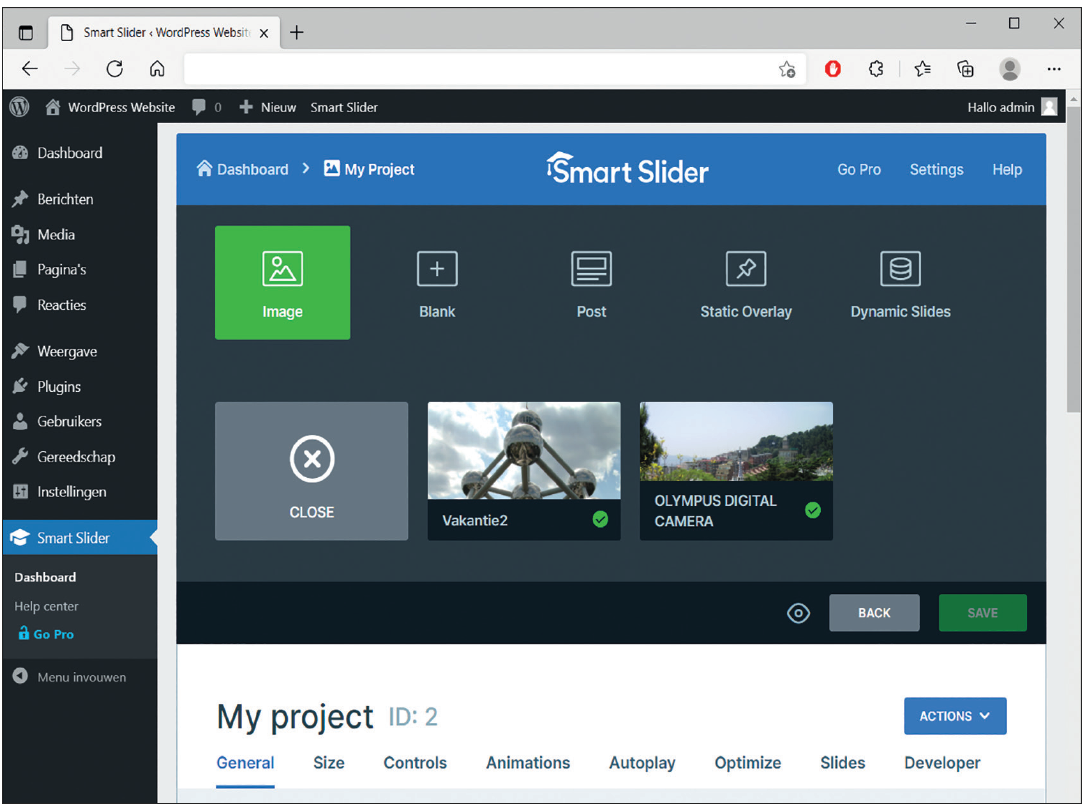1086x809 pixels.
Task: Open Smart Slider Settings
Action: click(x=936, y=170)
